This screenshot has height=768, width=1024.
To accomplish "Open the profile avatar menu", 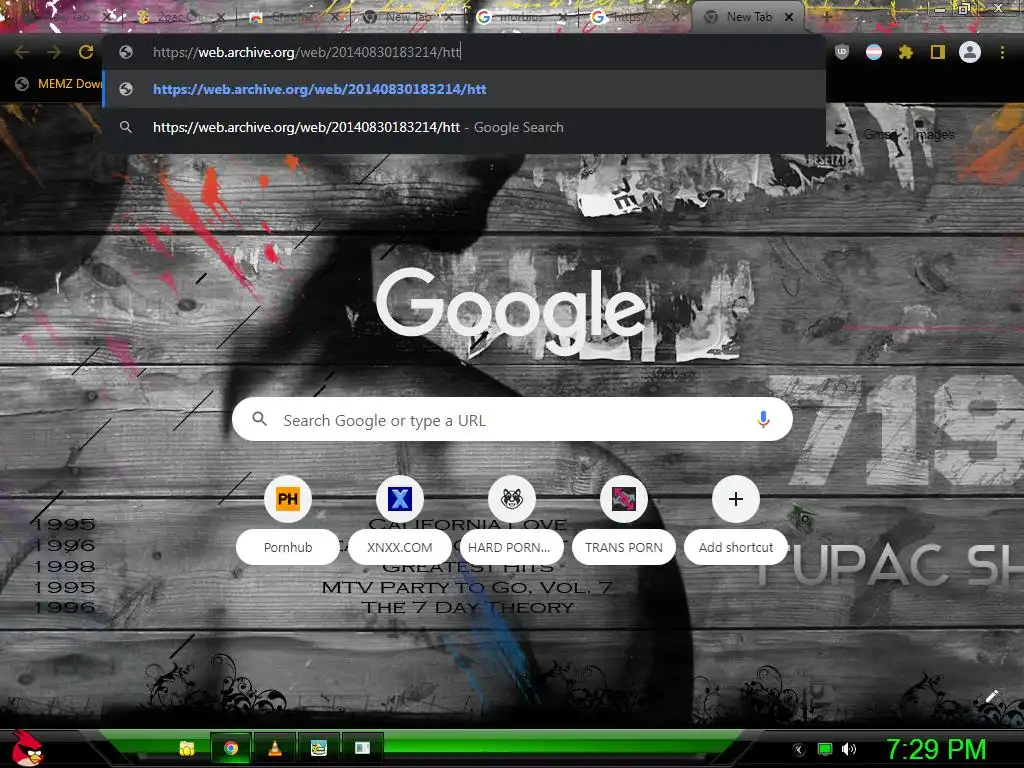I will pyautogui.click(x=970, y=52).
